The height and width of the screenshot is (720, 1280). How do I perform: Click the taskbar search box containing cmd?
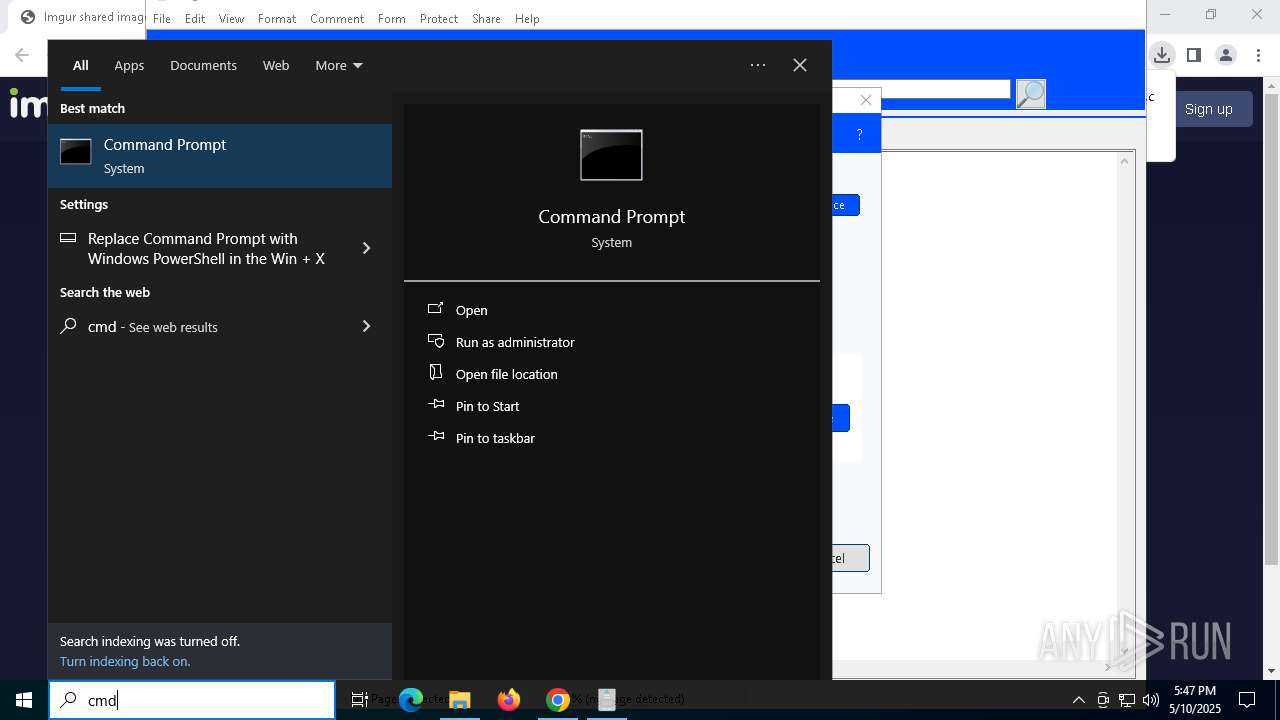(192, 700)
